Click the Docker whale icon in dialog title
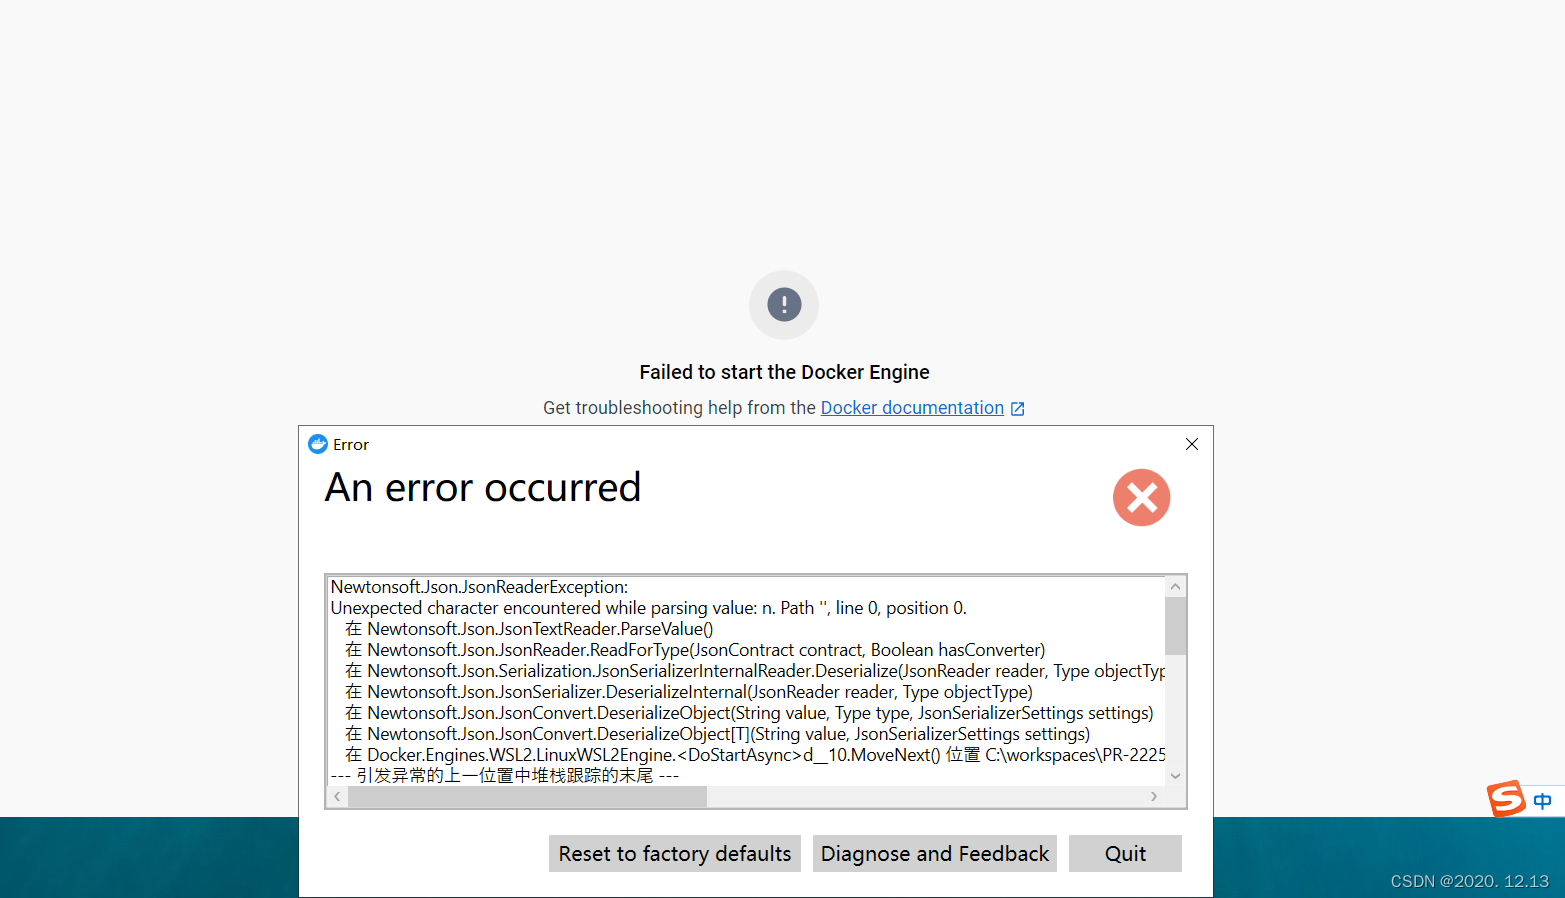The width and height of the screenshot is (1565, 898). pyautogui.click(x=318, y=444)
